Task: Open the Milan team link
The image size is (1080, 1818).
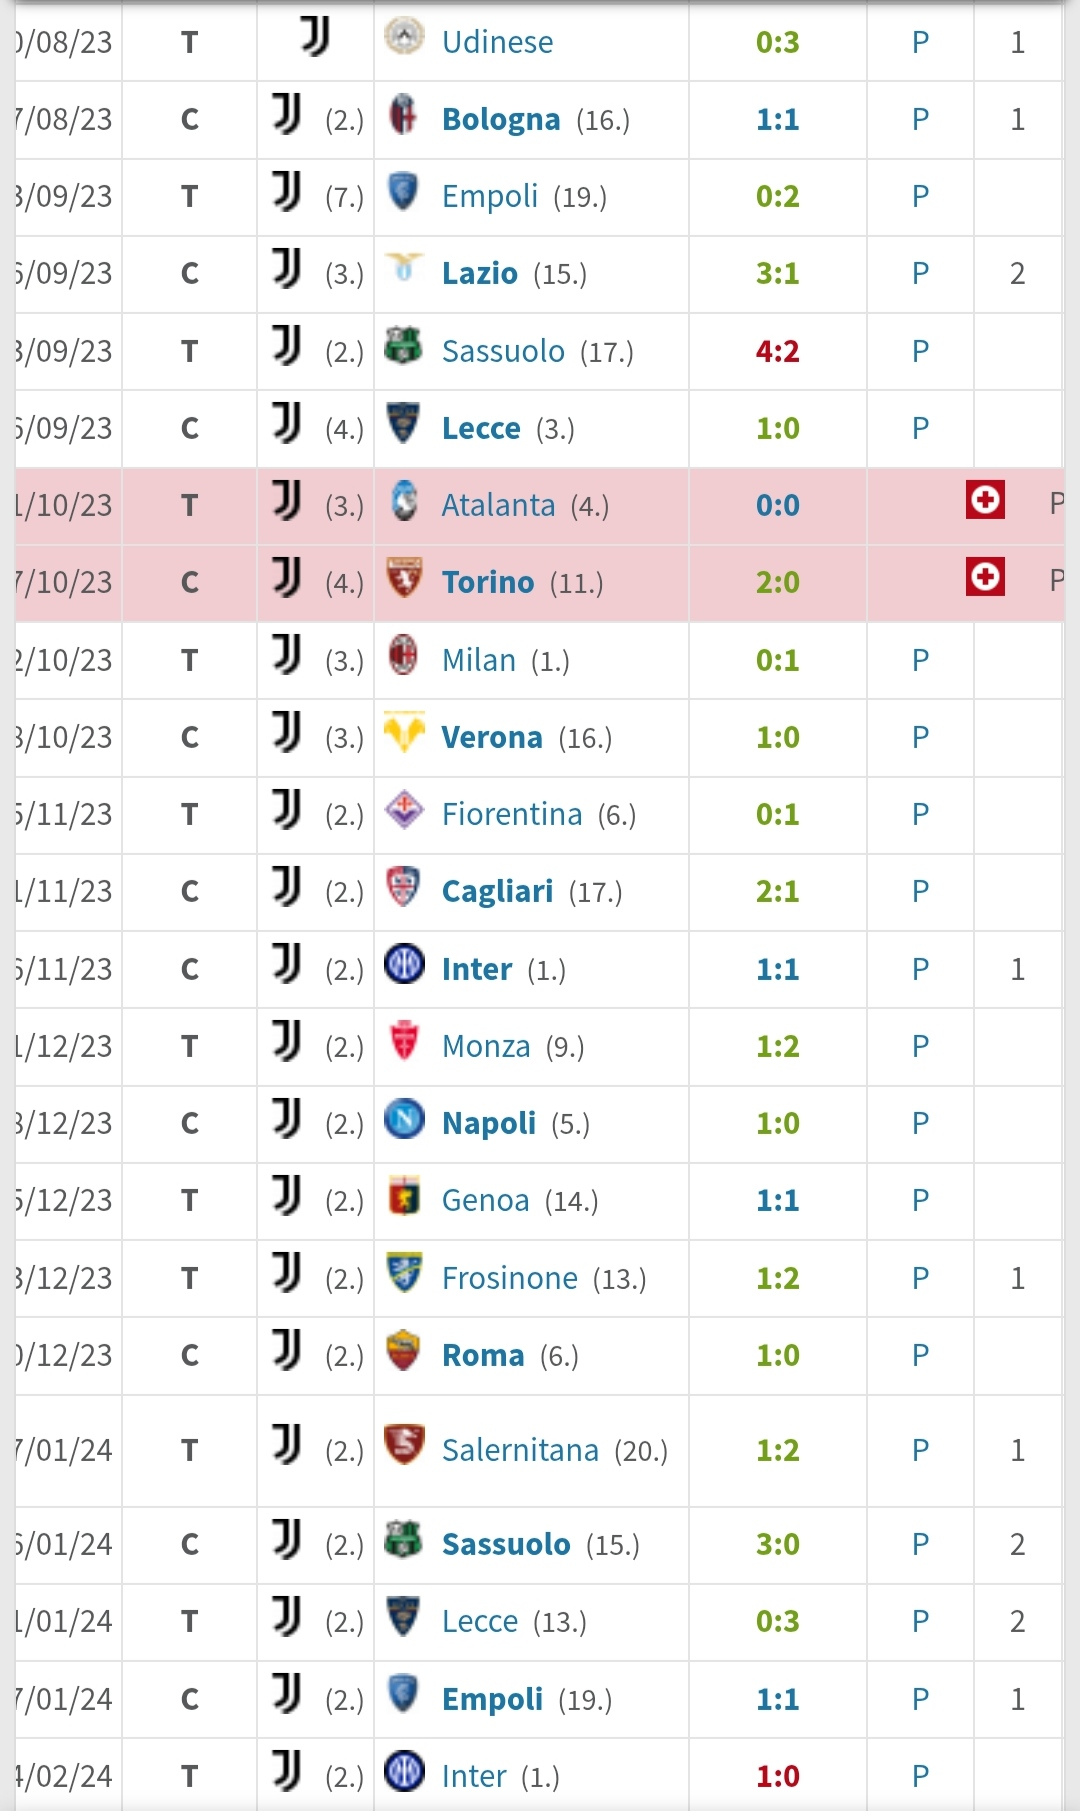Action: (x=478, y=661)
